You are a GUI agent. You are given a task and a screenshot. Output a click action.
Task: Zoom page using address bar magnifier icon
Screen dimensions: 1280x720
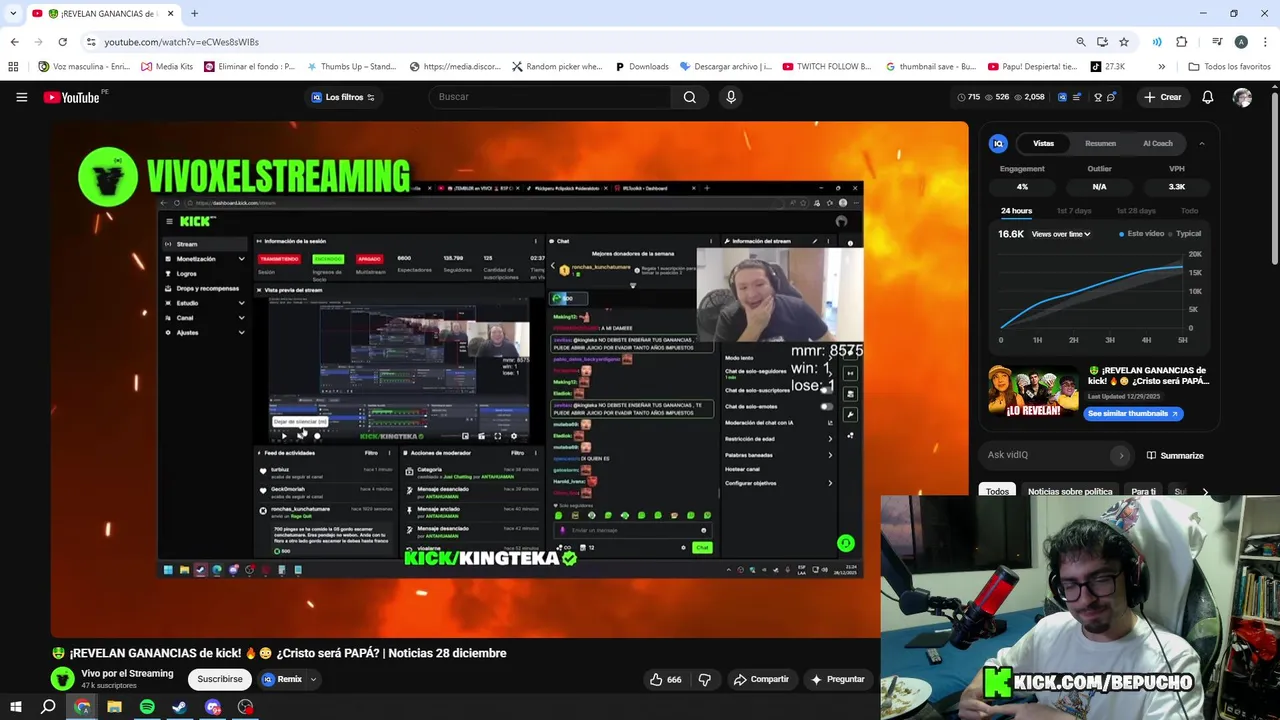[1081, 42]
